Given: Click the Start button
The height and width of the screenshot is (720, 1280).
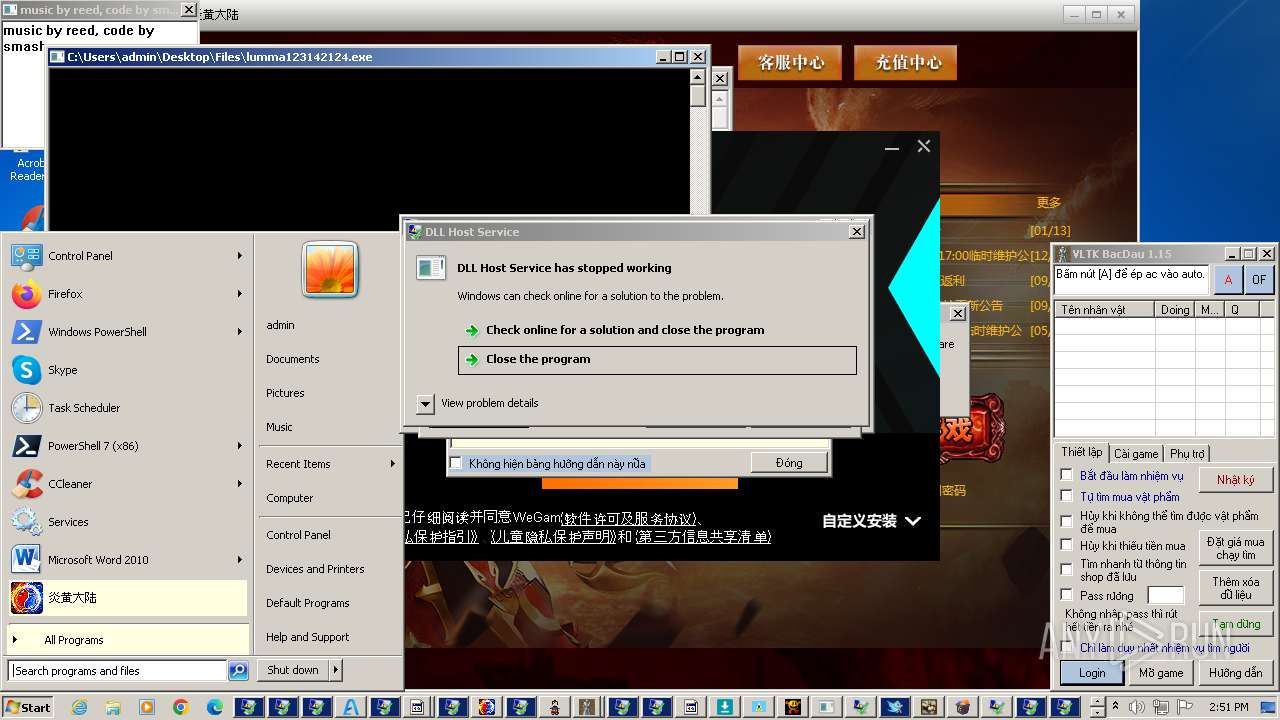Looking at the screenshot, I should coord(28,707).
